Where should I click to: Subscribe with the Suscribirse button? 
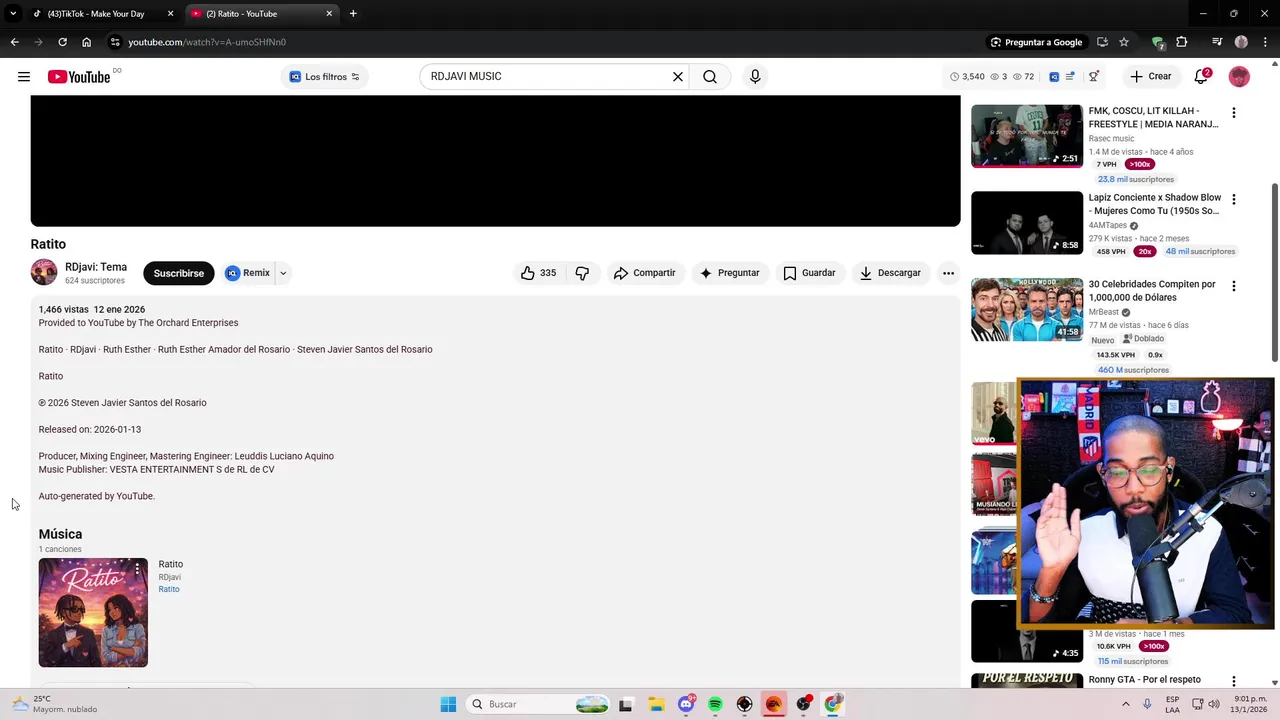click(x=178, y=273)
